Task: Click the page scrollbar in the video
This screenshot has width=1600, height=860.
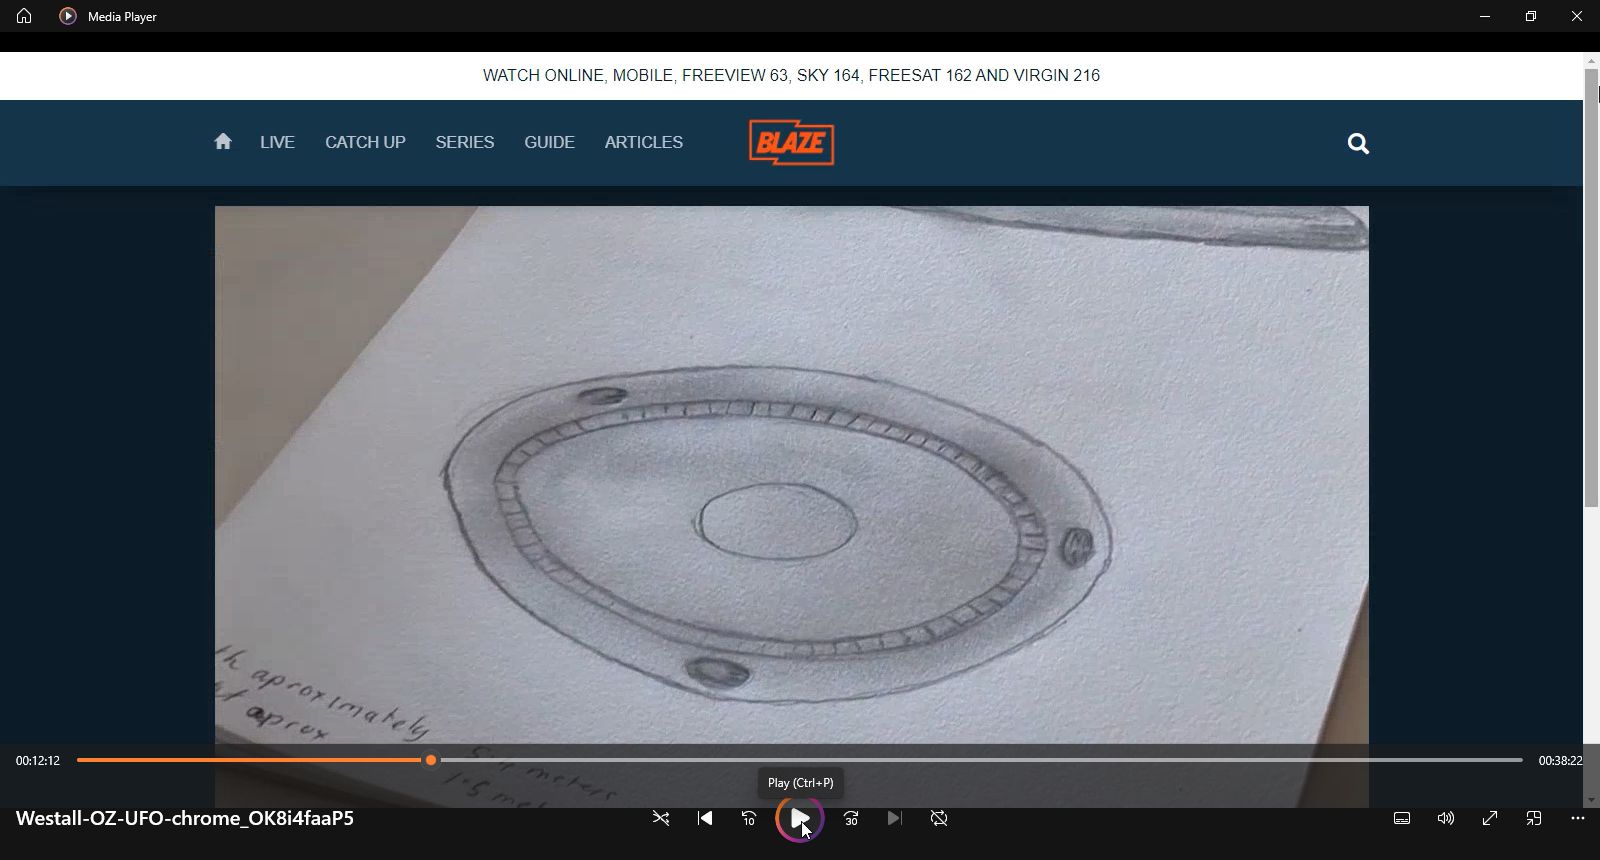Action: 1591,288
